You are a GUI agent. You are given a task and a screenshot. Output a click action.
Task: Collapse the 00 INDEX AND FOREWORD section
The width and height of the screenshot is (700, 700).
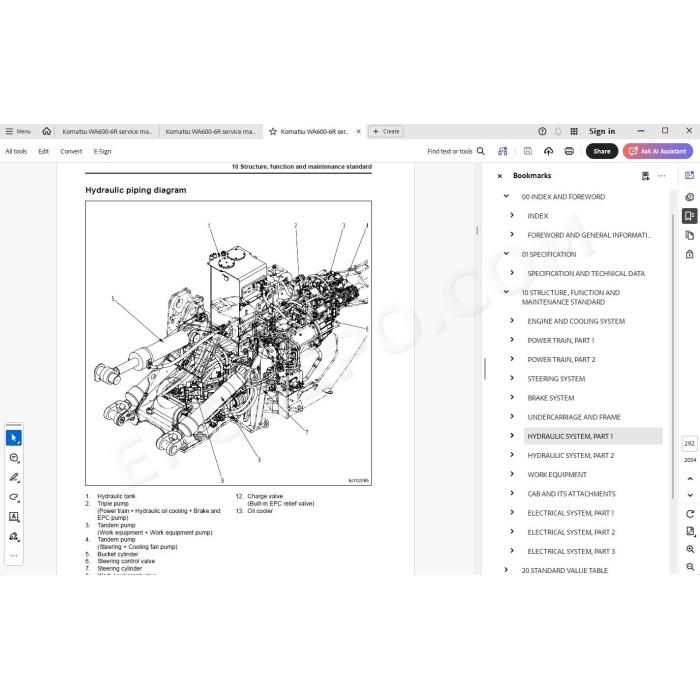(506, 196)
